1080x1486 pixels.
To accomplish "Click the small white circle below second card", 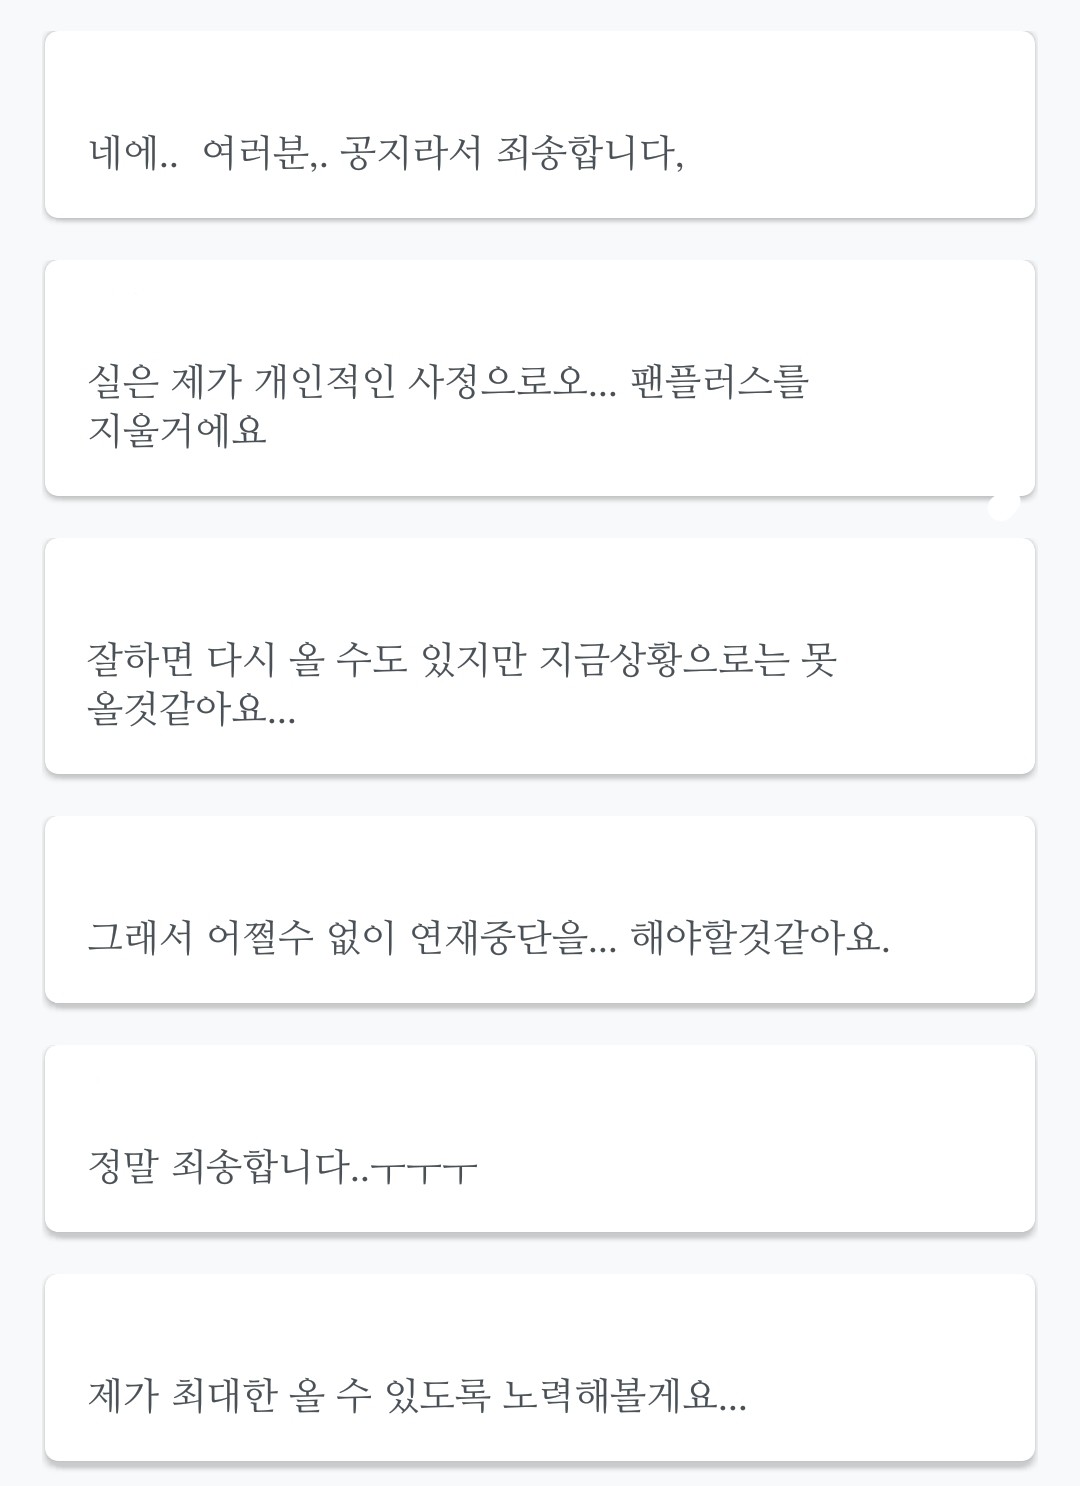I will (1003, 505).
